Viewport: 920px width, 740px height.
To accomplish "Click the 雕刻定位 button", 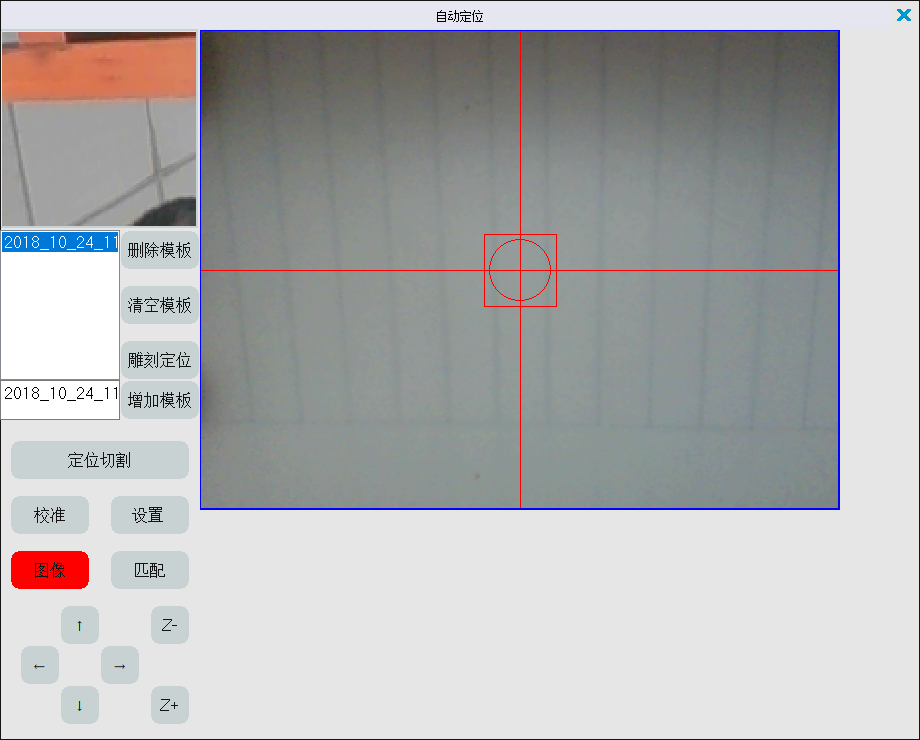I will tap(160, 360).
